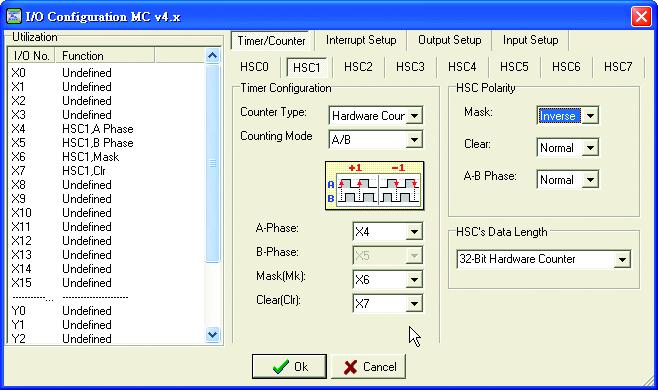
Task: Select the X4 HSC1,A Phase row
Action: click(72, 129)
